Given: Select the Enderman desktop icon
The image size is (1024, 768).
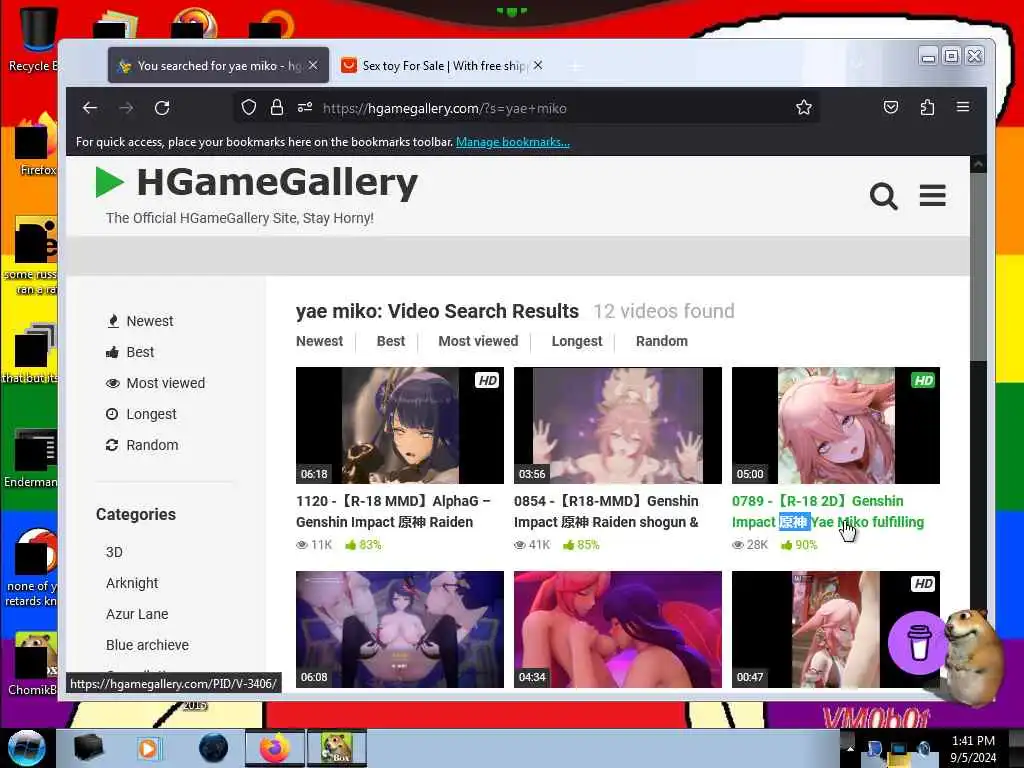Looking at the screenshot, I should coord(31,457).
